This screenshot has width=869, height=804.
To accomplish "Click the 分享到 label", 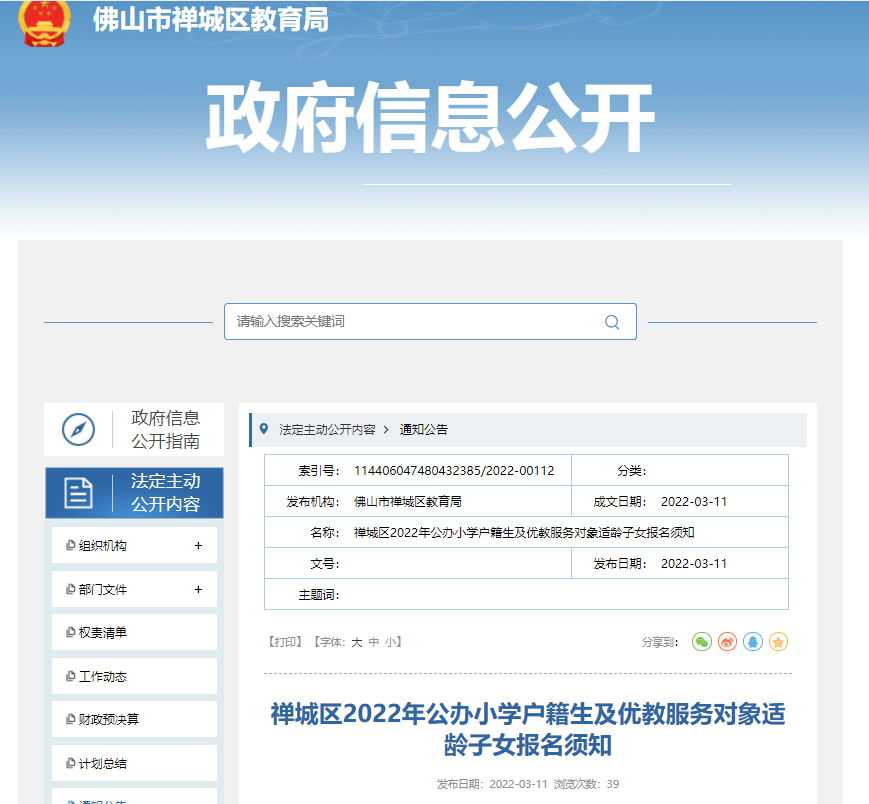I will point(660,642).
